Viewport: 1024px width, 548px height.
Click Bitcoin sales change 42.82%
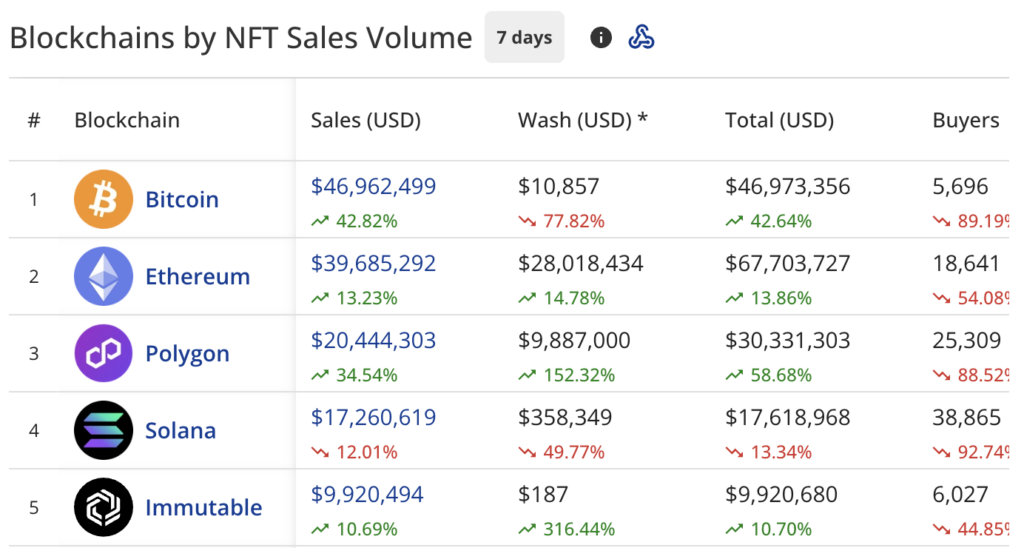click(x=355, y=221)
